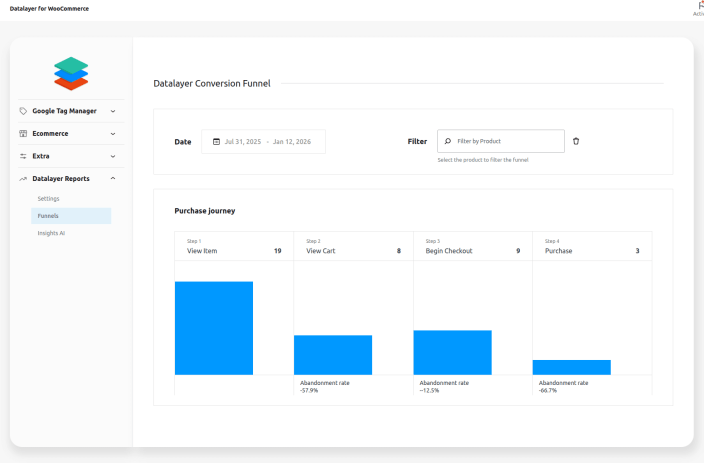Click the Google Tag Manager tag icon
The width and height of the screenshot is (704, 463).
[23, 111]
